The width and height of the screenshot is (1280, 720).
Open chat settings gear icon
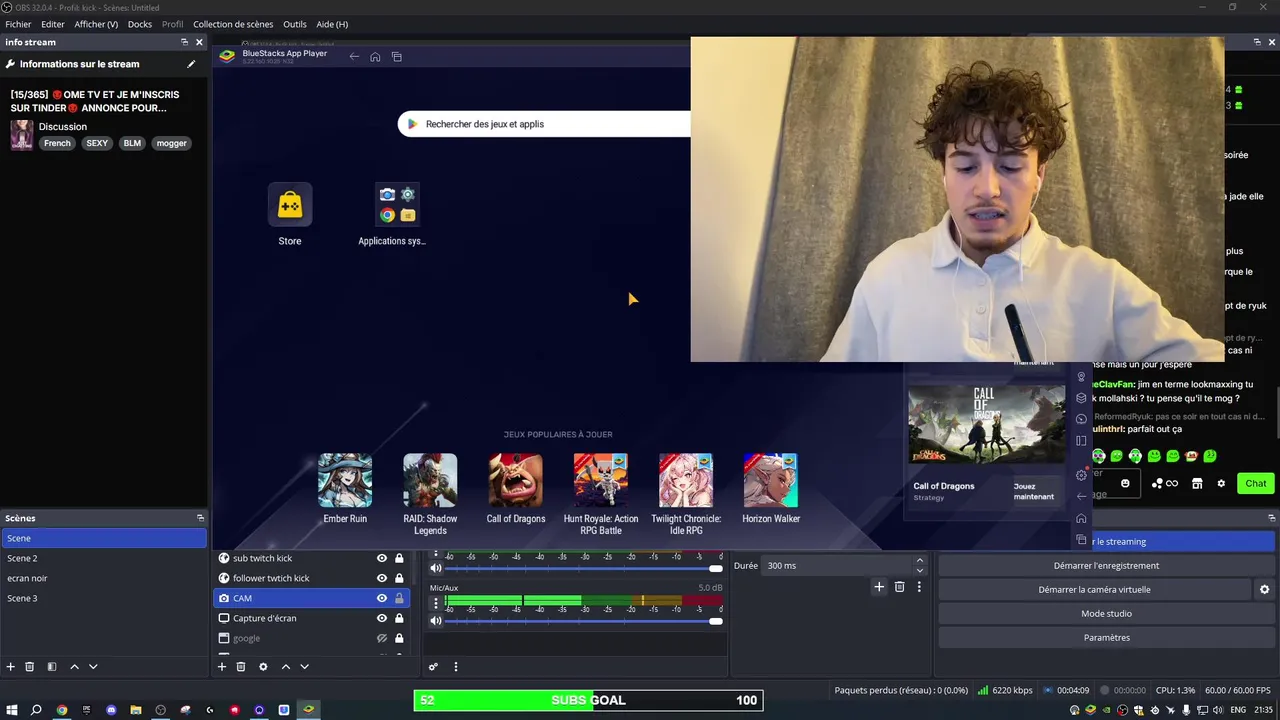(x=1221, y=484)
